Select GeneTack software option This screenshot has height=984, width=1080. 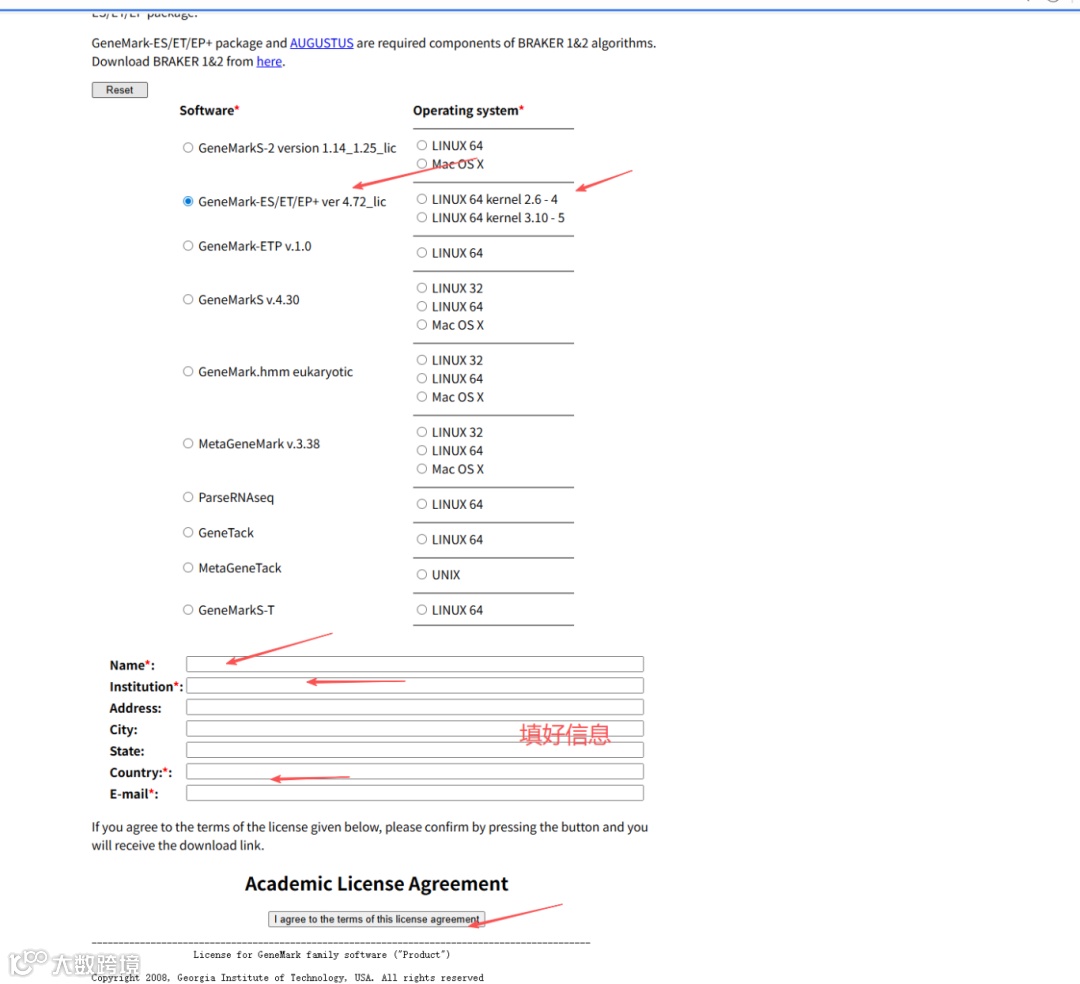(x=187, y=532)
